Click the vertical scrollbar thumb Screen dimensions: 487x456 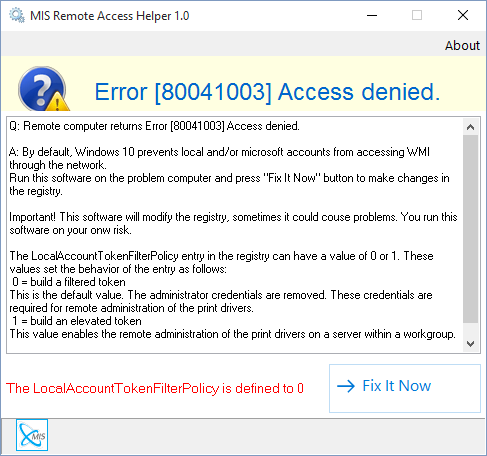(470, 229)
